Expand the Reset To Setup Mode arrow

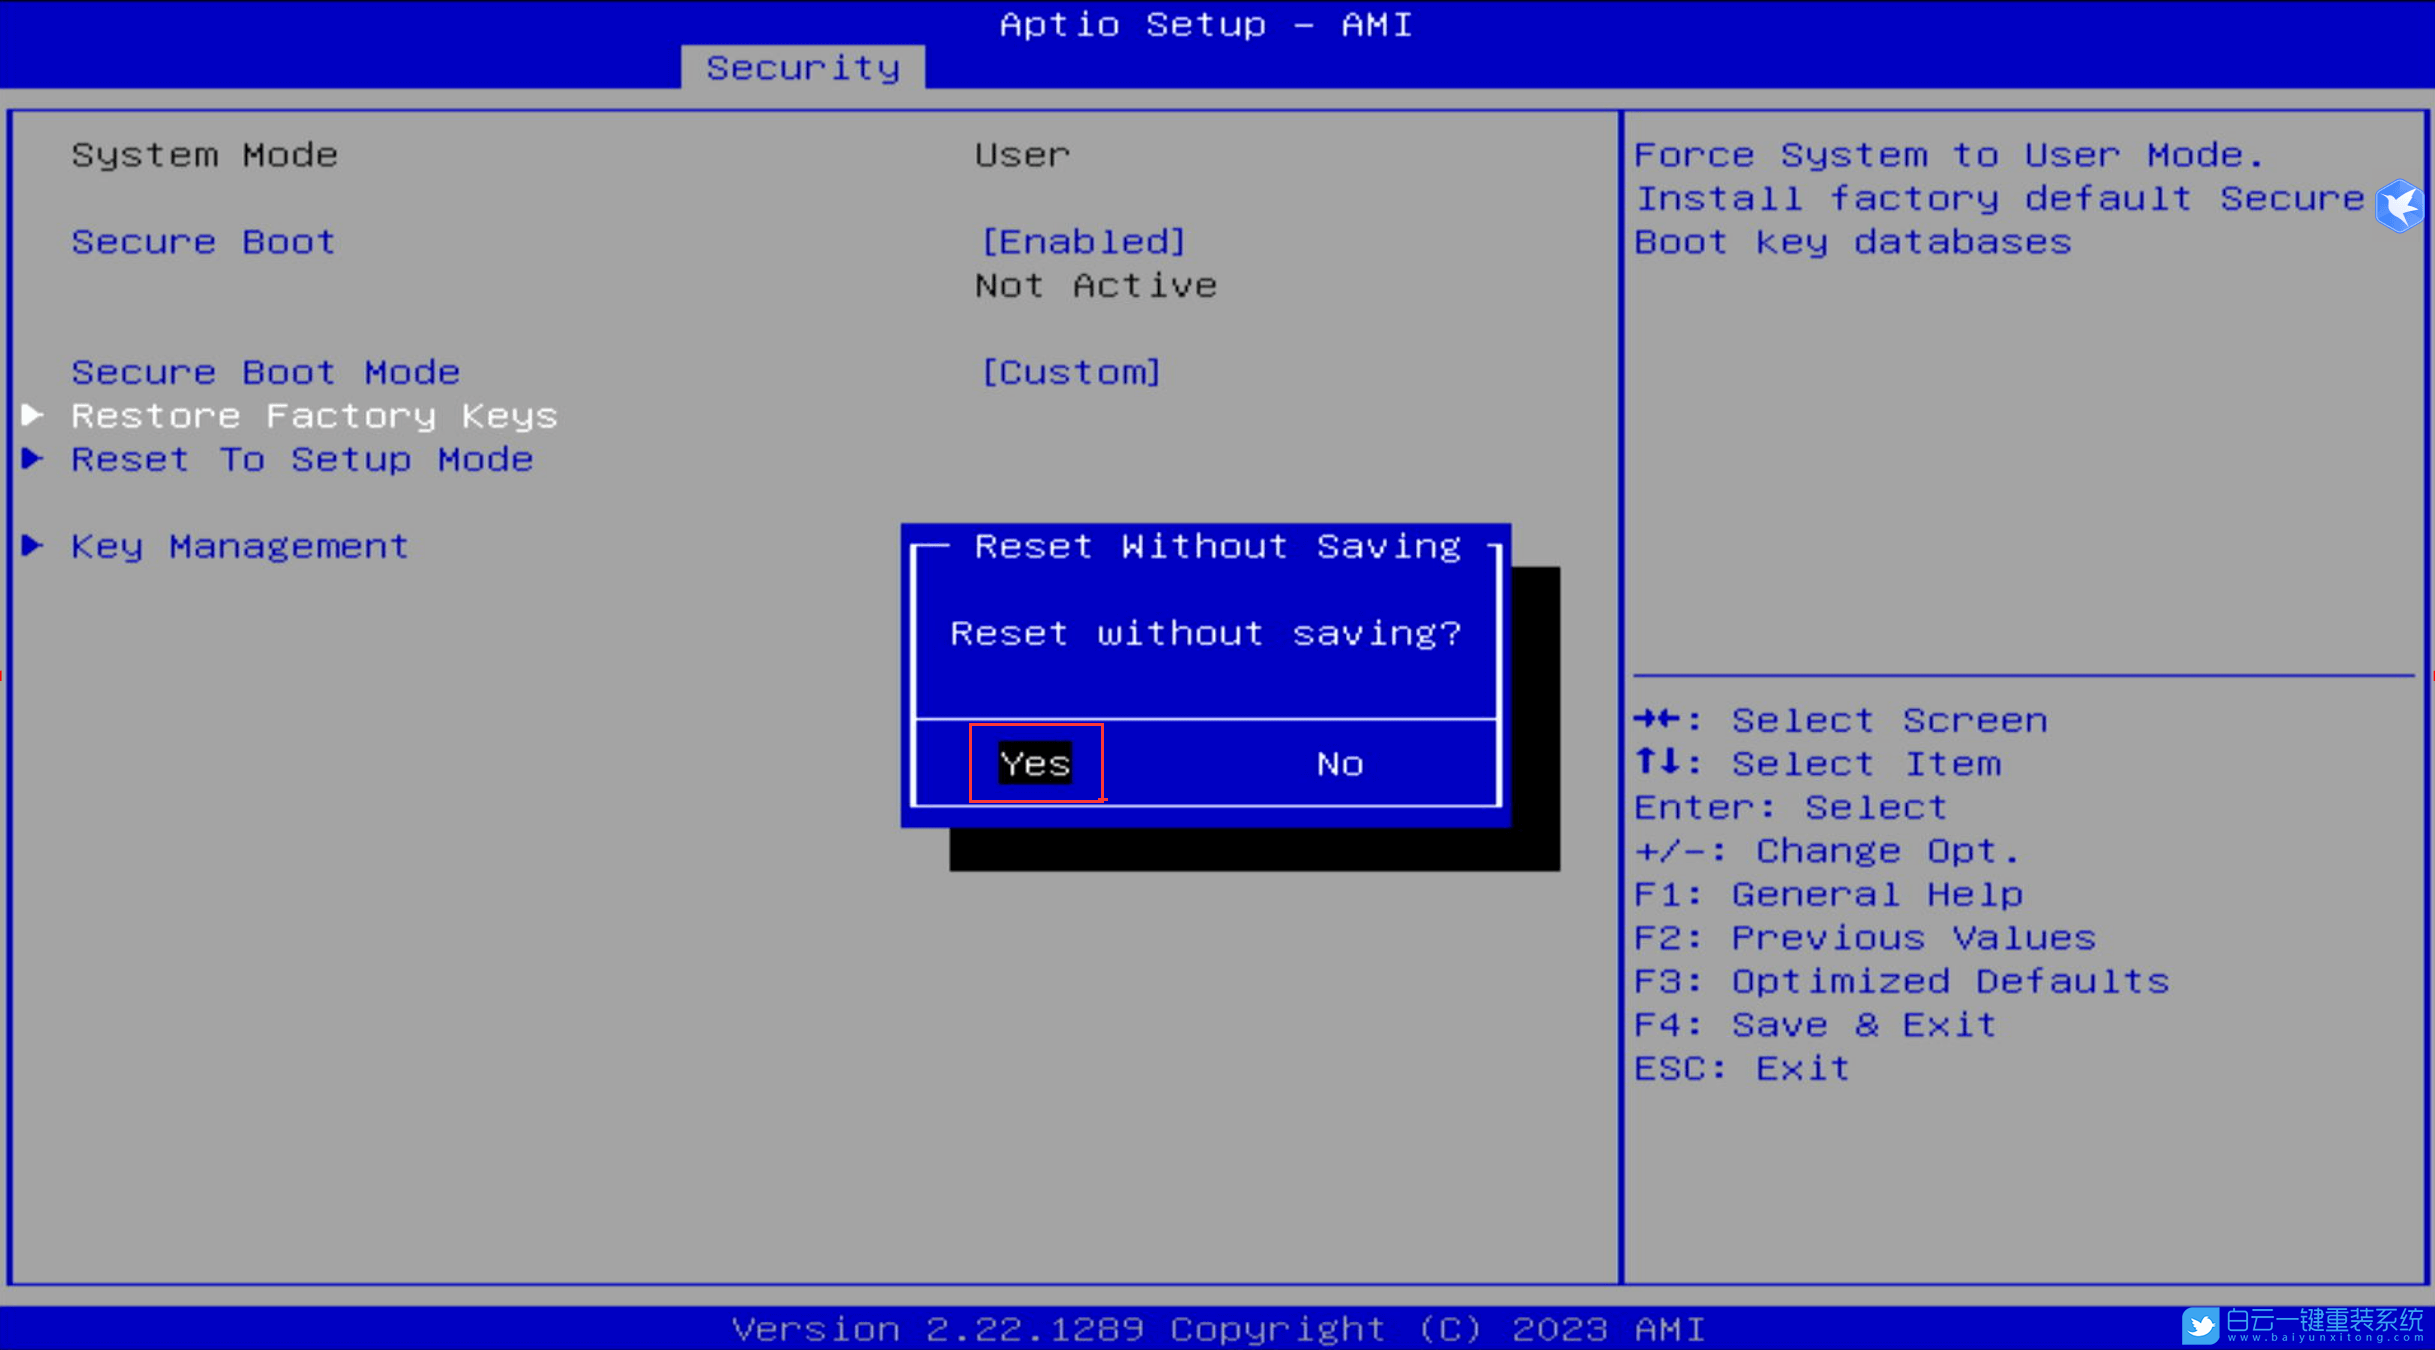(32, 459)
